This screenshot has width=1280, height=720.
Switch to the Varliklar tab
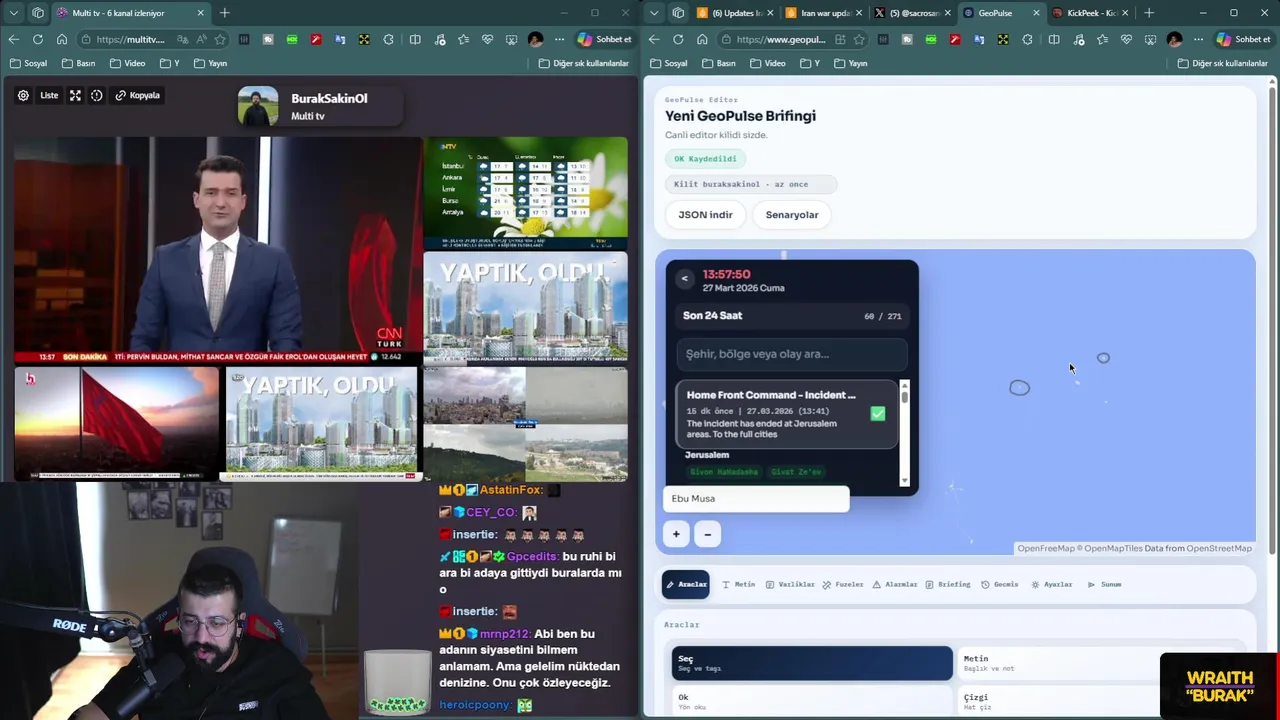[x=790, y=584]
